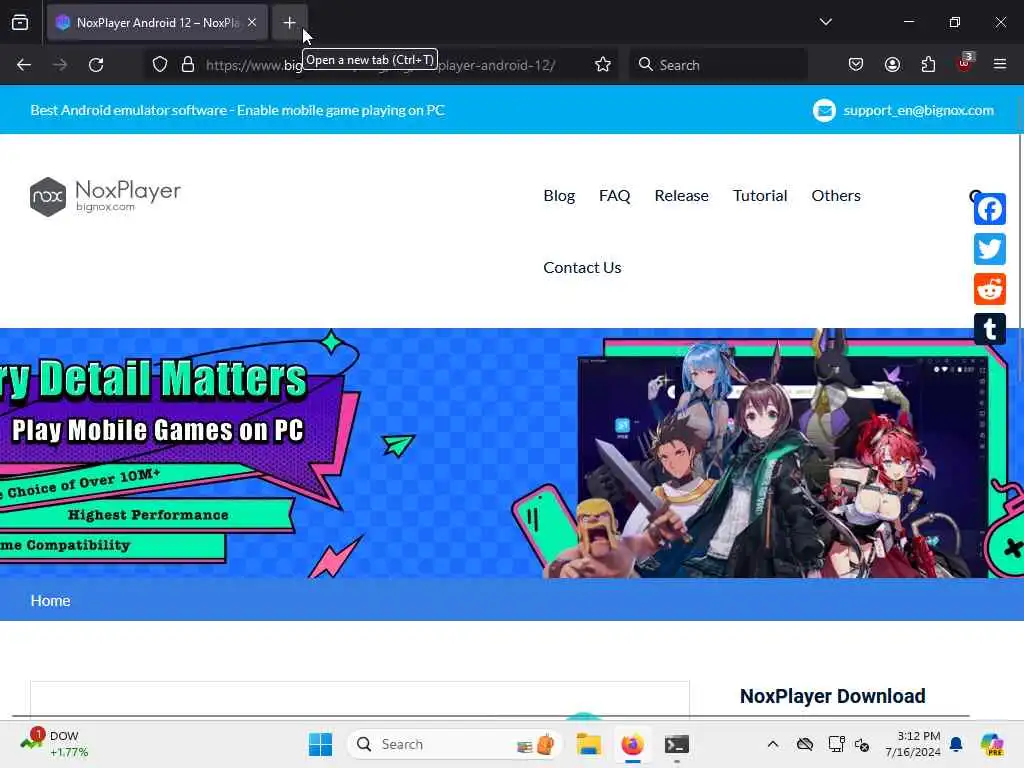Open the Others menu item

pyautogui.click(x=836, y=195)
